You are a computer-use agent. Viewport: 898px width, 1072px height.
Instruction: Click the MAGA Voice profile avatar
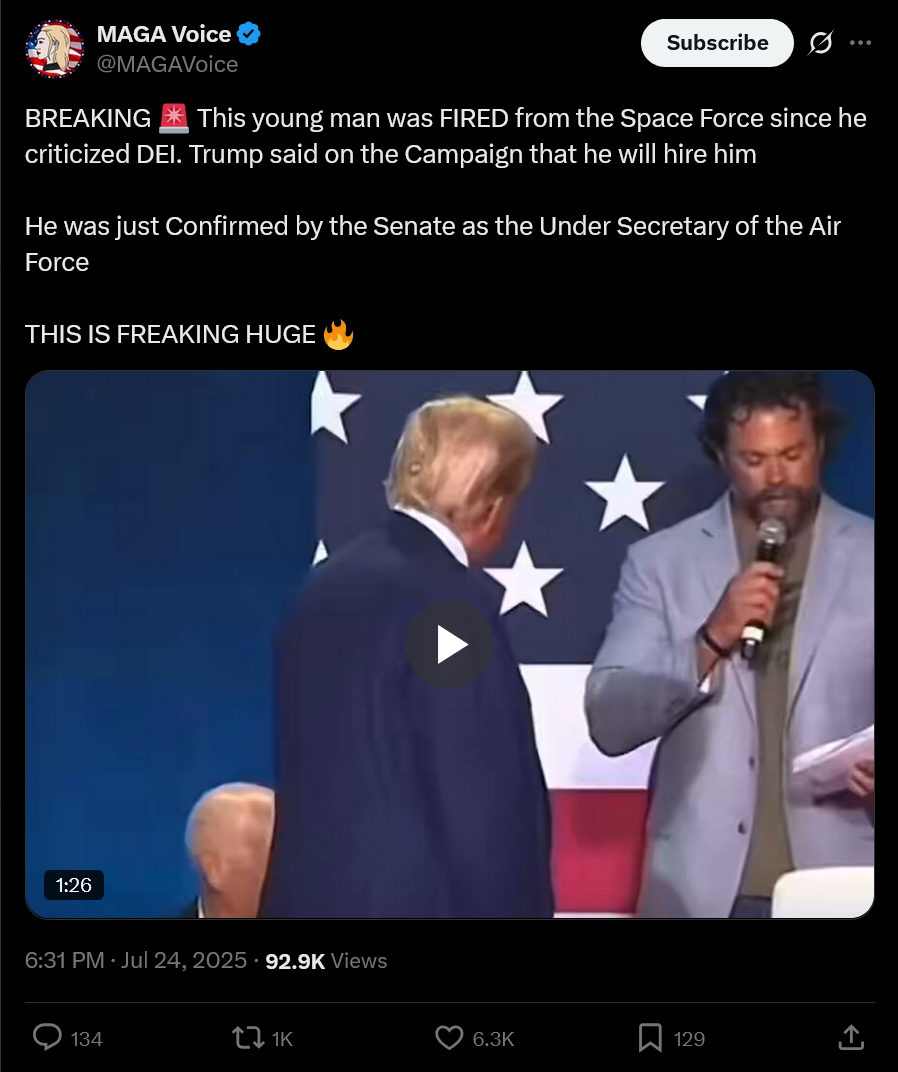pyautogui.click(x=54, y=49)
